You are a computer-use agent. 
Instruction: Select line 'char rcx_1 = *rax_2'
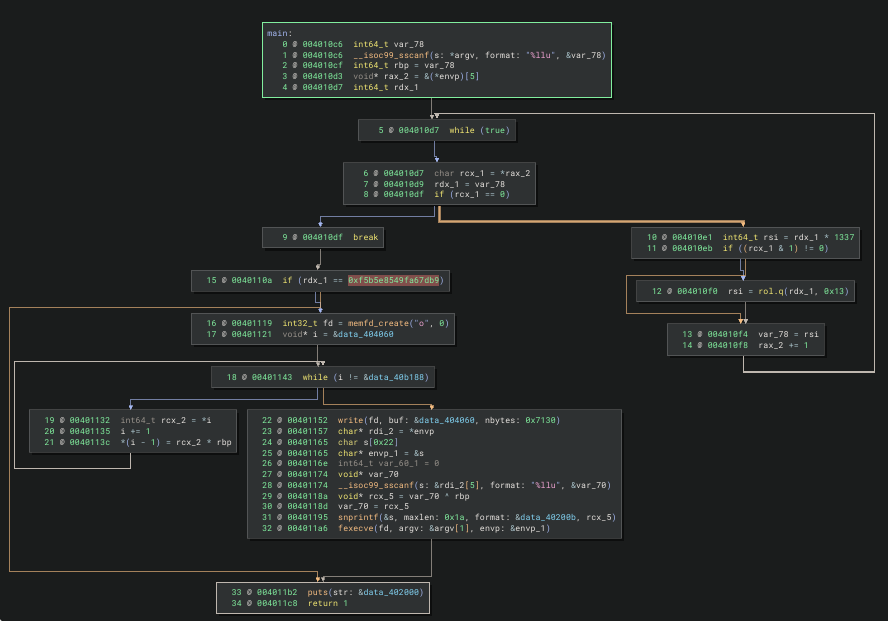click(x=482, y=173)
